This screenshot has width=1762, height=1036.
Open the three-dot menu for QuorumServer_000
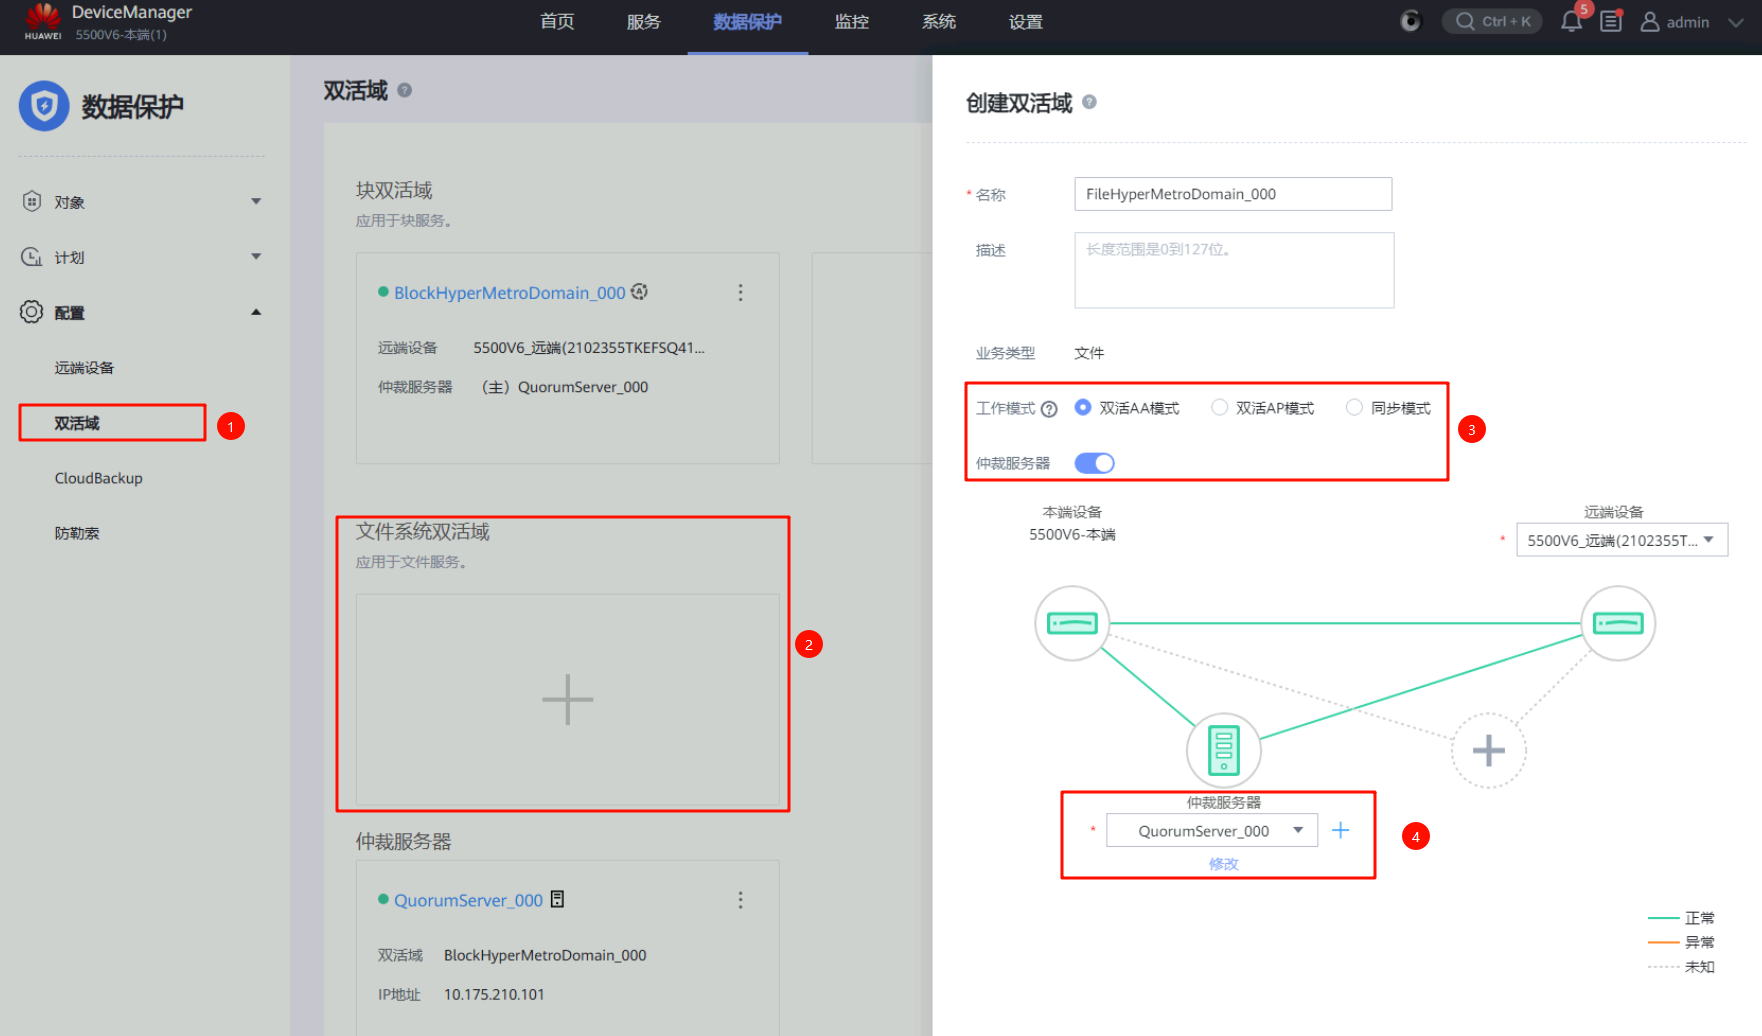[740, 900]
